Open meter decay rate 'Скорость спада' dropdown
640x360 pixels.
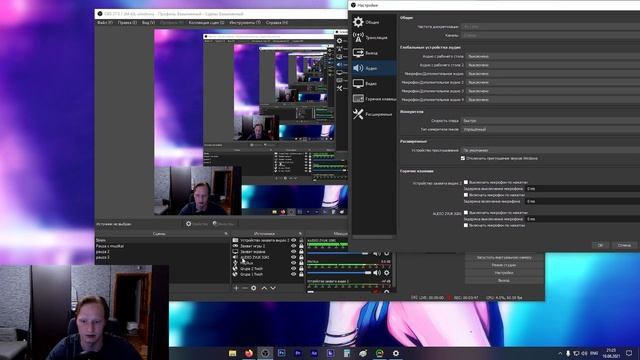tap(551, 120)
